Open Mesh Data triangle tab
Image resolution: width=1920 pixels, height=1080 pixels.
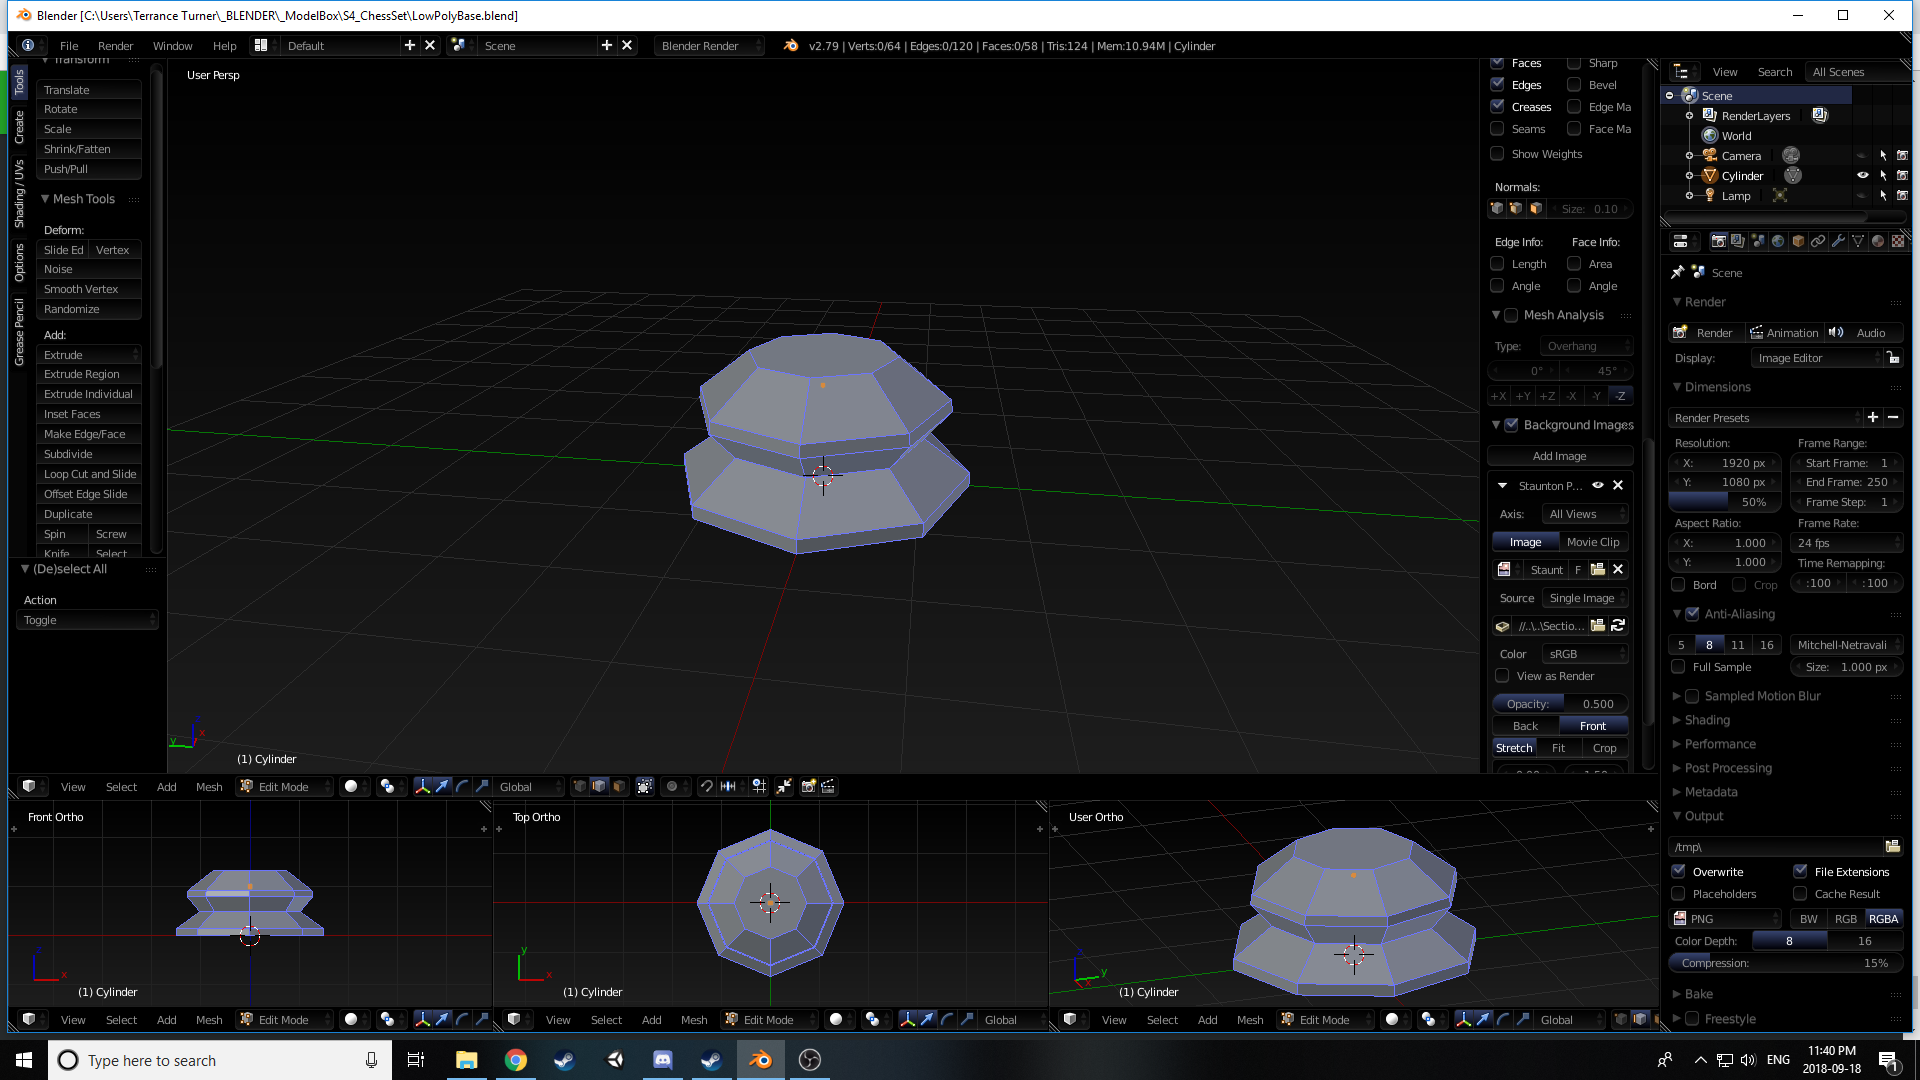pos(1858,241)
